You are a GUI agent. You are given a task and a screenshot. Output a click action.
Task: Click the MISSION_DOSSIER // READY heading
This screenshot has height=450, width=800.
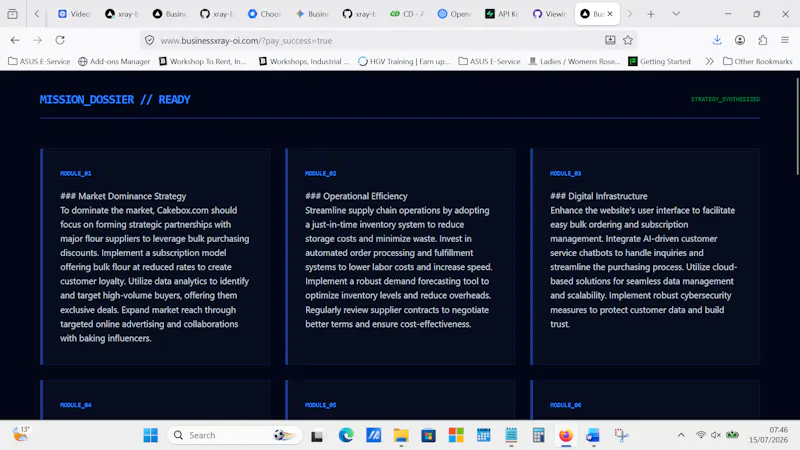[115, 99]
